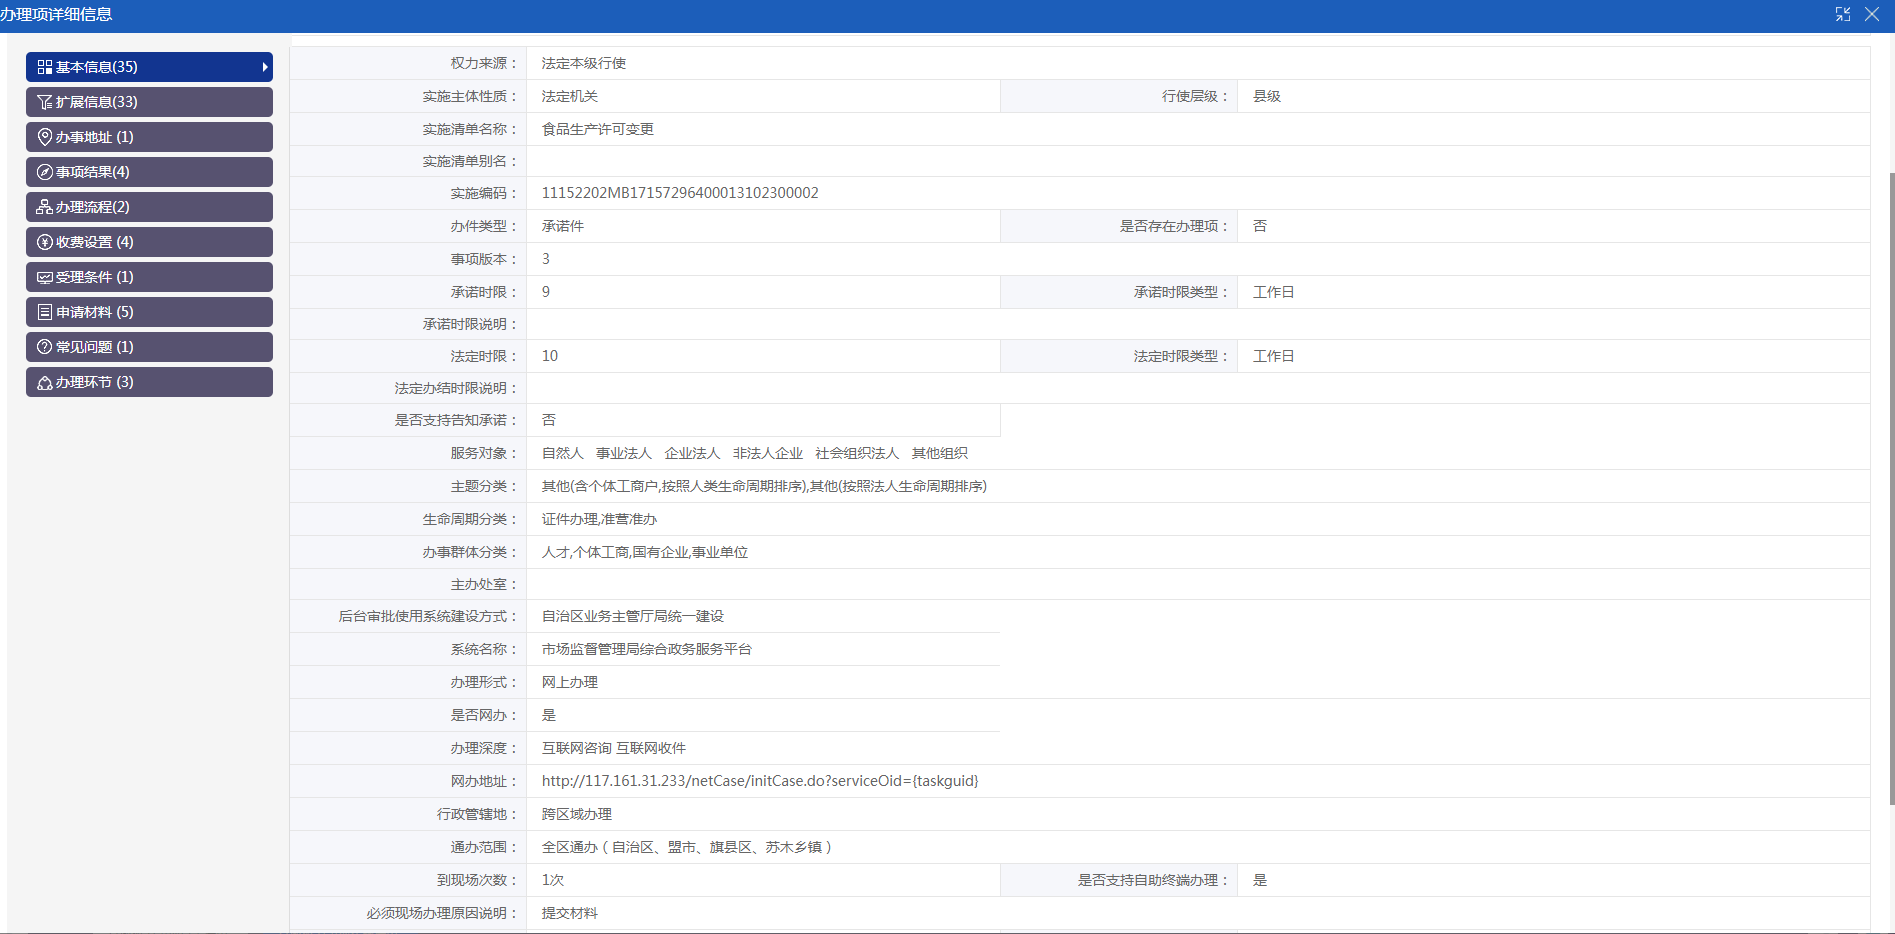Screen dimensions: 1895x934
Task: Switch to 办理流程(2) tab
Action: [x=149, y=207]
